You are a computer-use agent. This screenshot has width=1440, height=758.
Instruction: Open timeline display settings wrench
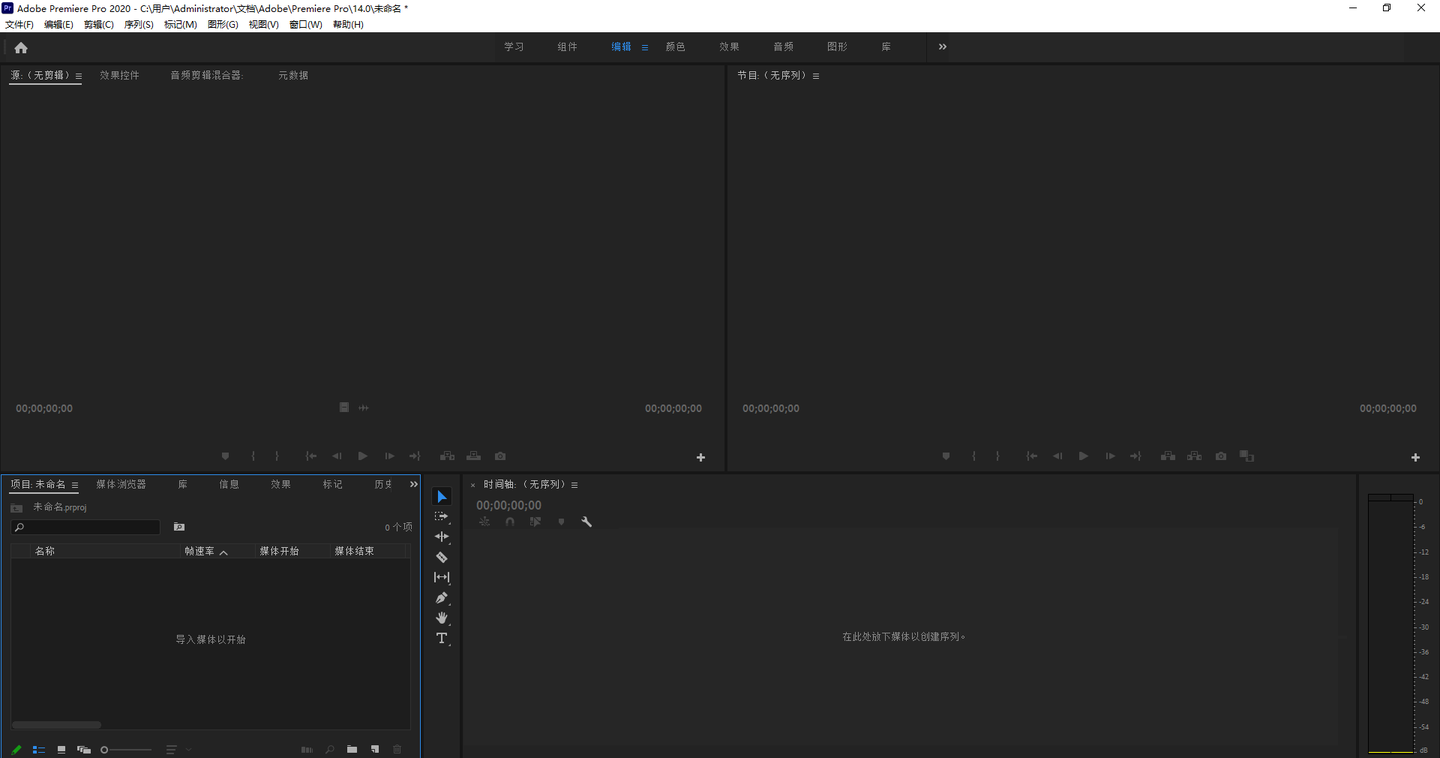click(x=587, y=522)
